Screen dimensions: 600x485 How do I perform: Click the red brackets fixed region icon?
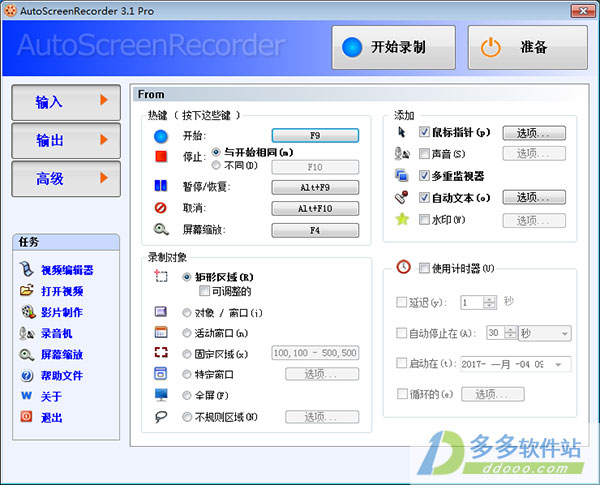coord(161,352)
